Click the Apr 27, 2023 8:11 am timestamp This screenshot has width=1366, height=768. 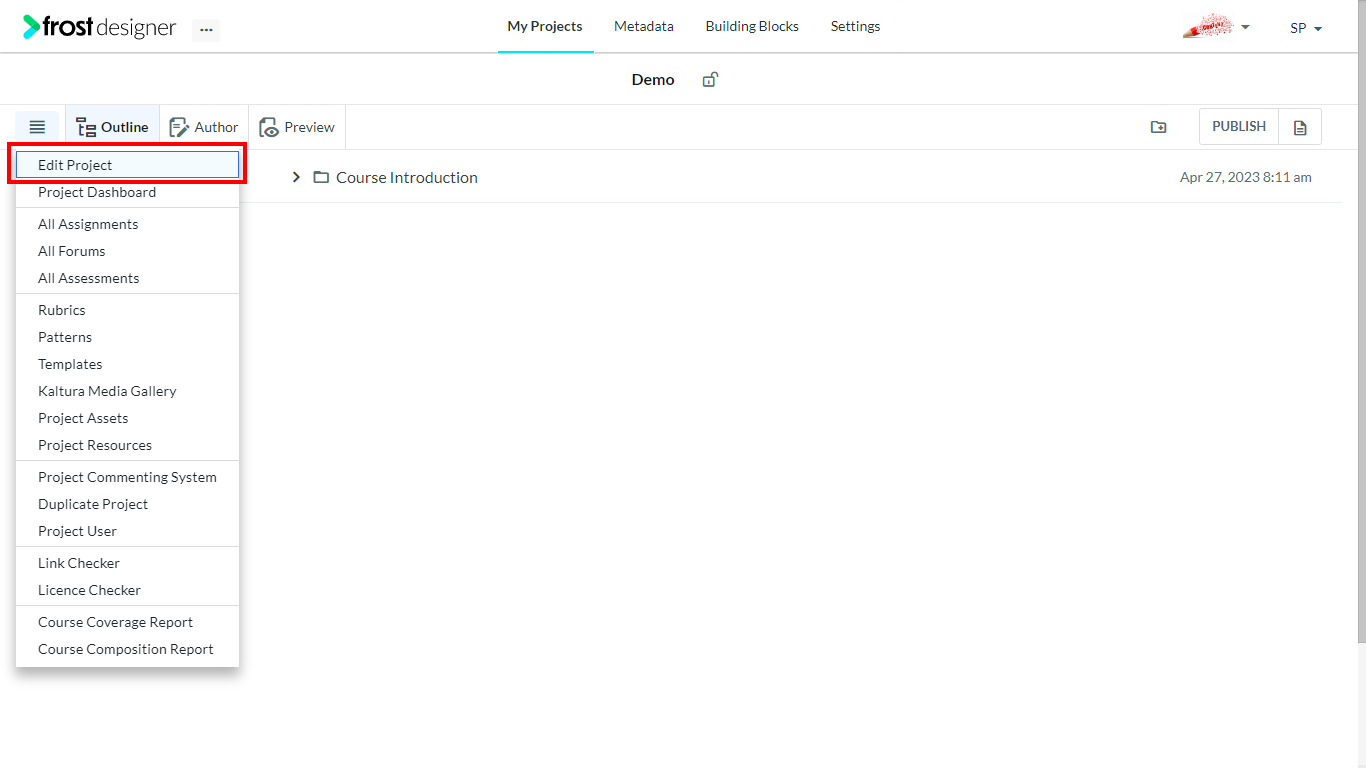[1246, 177]
